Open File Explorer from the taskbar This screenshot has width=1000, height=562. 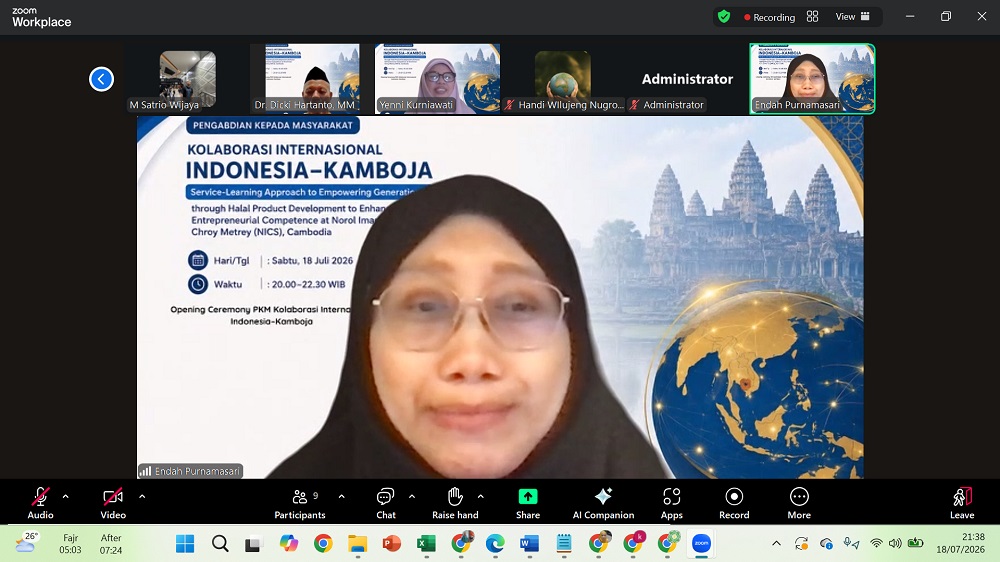357,544
